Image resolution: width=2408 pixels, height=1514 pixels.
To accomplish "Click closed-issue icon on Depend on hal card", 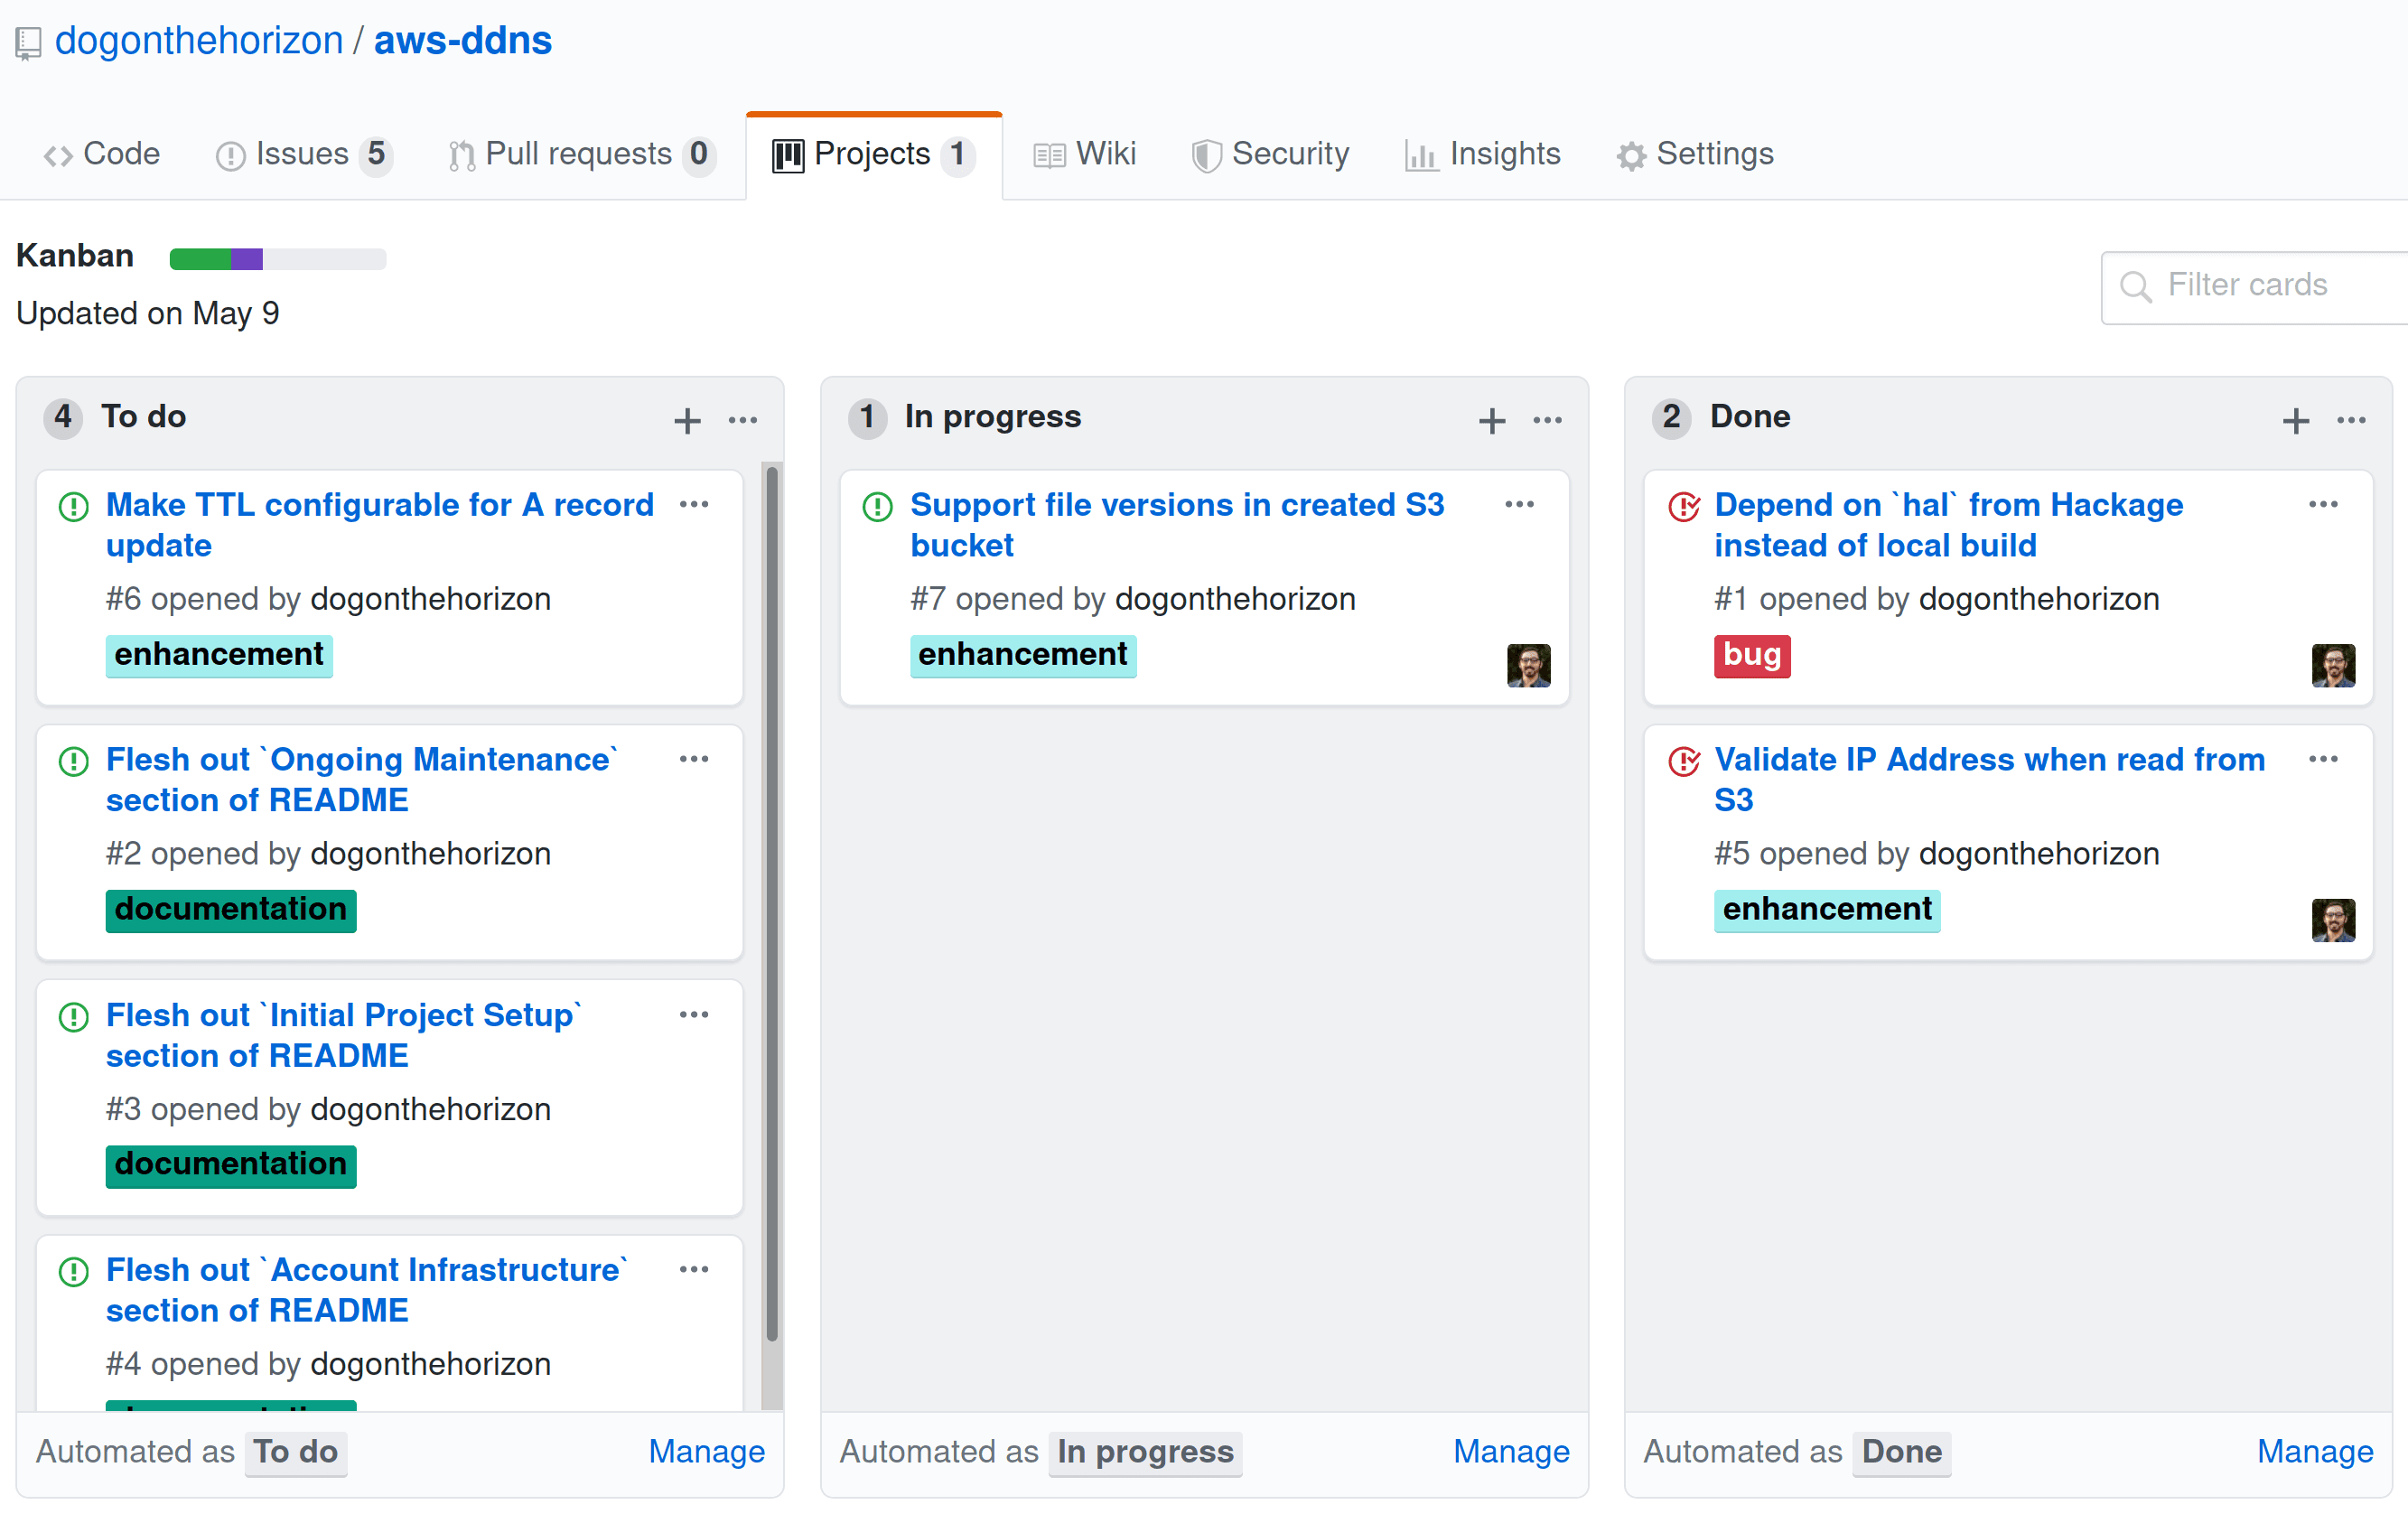I will point(1684,507).
